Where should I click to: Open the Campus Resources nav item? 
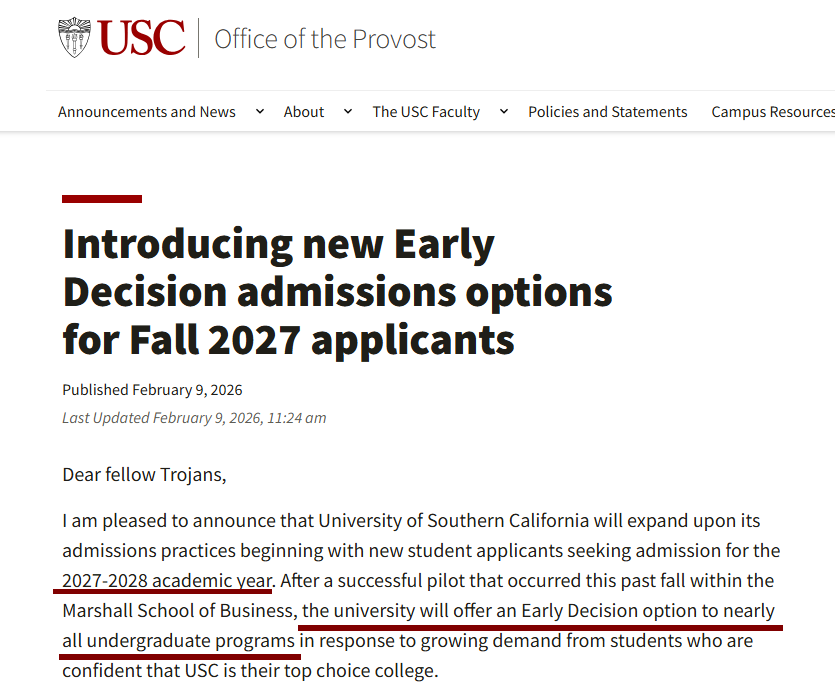[x=772, y=112]
